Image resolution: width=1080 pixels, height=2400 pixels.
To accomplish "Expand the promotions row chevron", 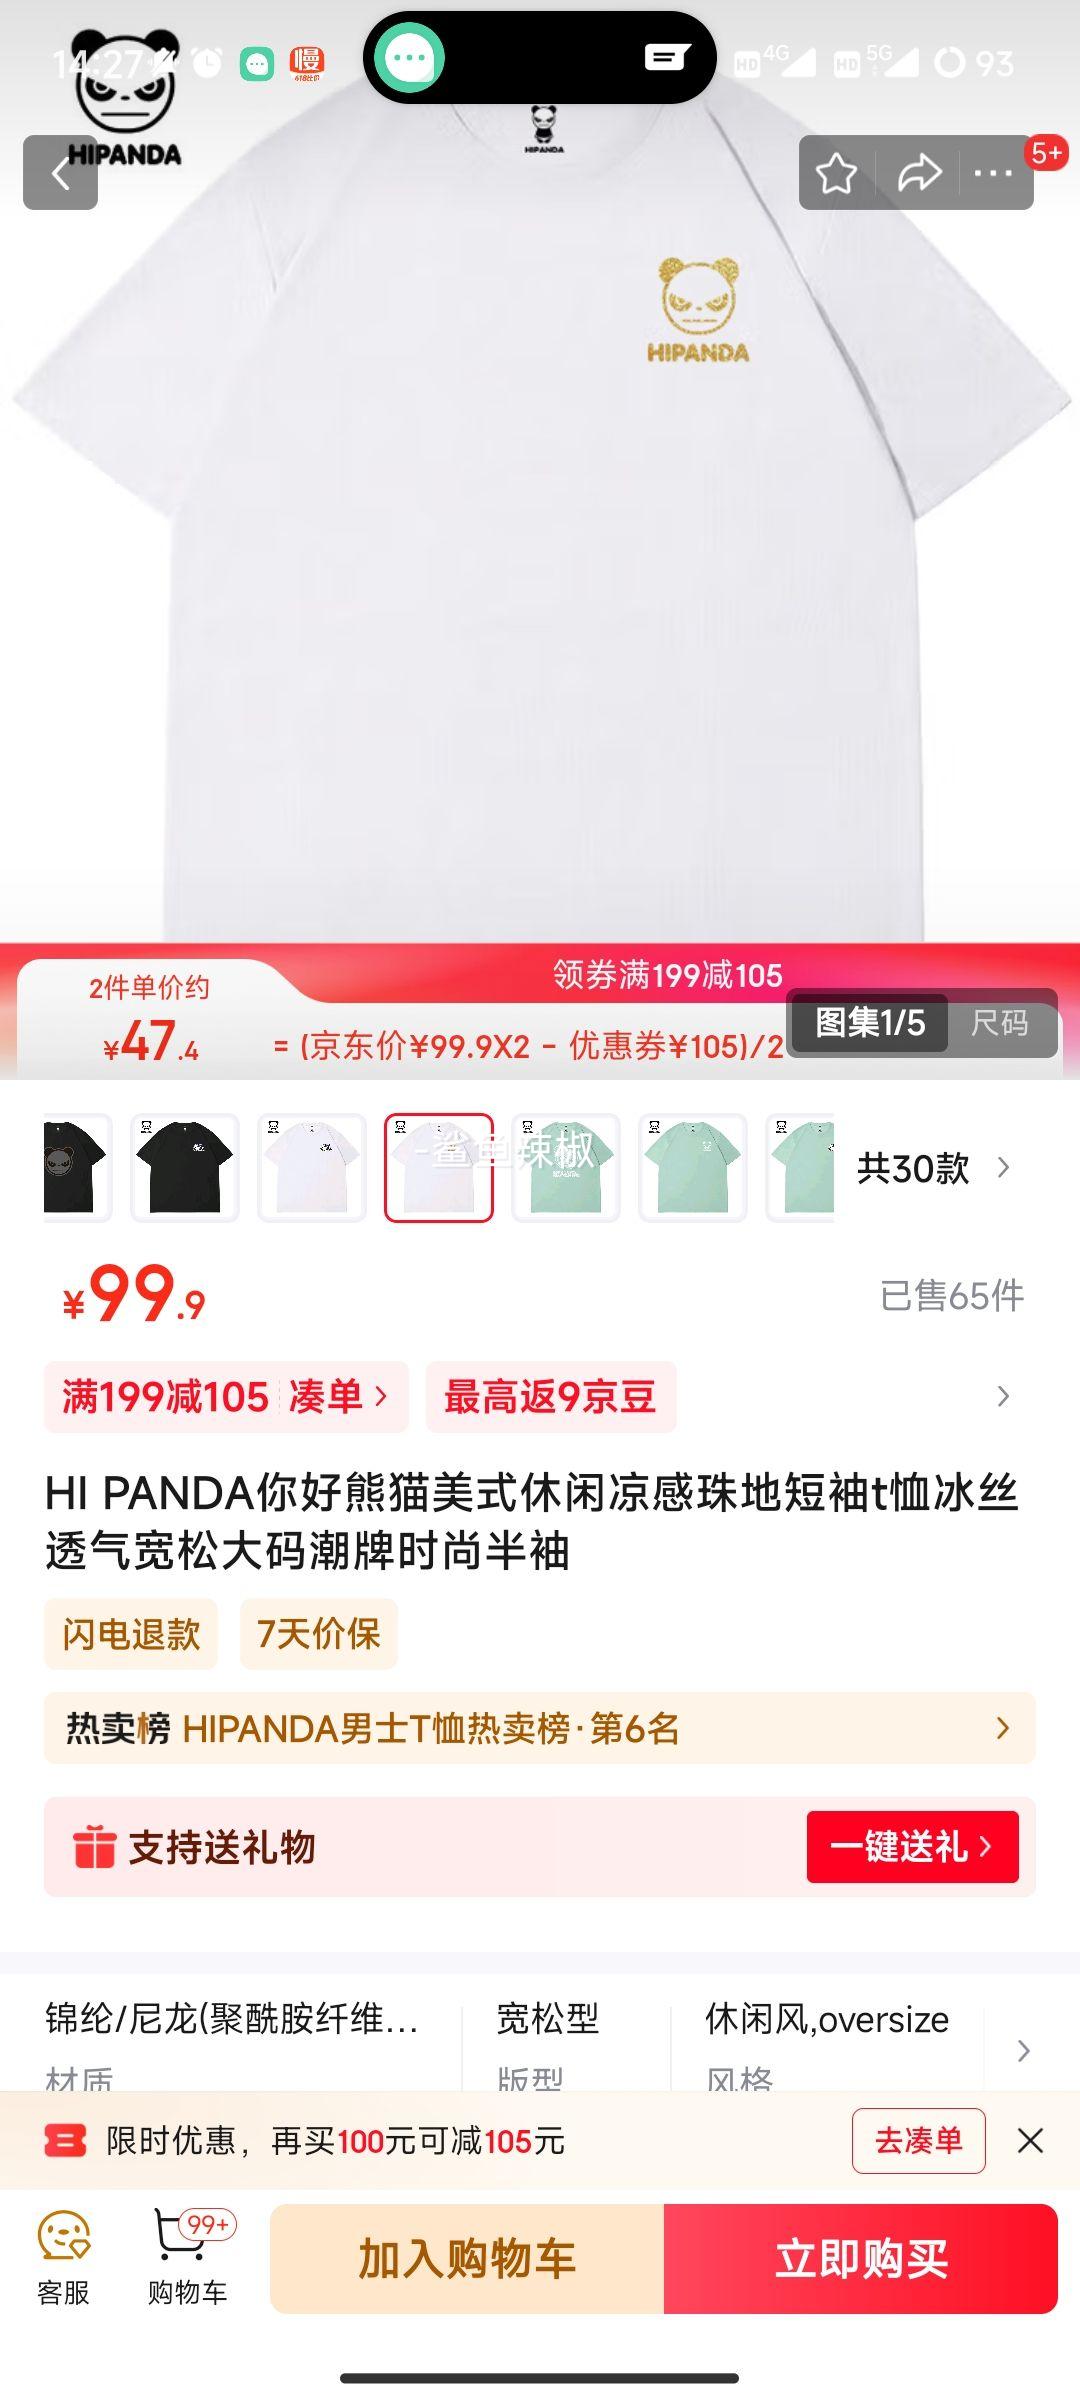I will 1003,1396.
